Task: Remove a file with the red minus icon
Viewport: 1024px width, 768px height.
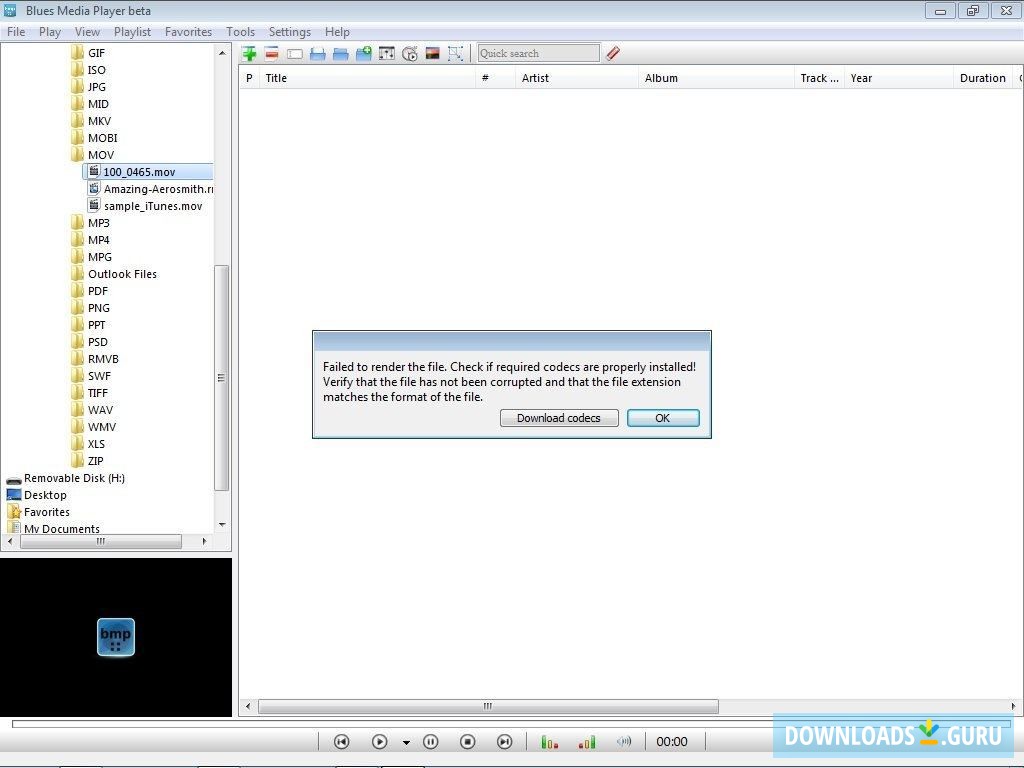Action: [272, 53]
